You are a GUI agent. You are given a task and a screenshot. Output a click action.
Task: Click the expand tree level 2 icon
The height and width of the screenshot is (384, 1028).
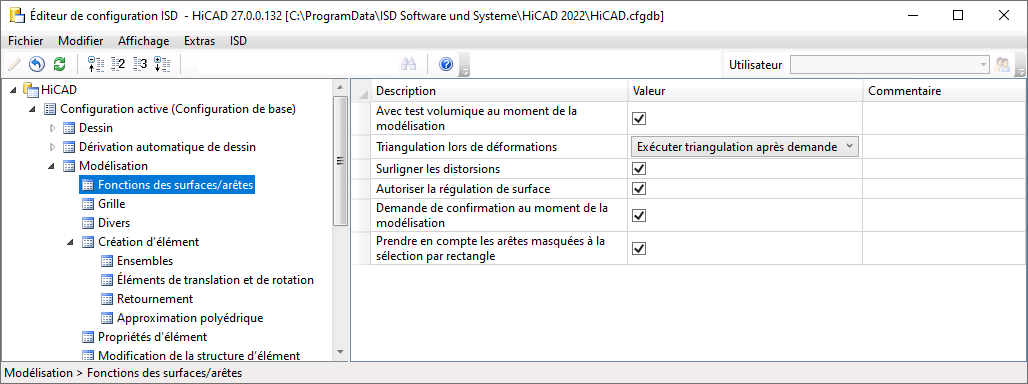(x=118, y=64)
